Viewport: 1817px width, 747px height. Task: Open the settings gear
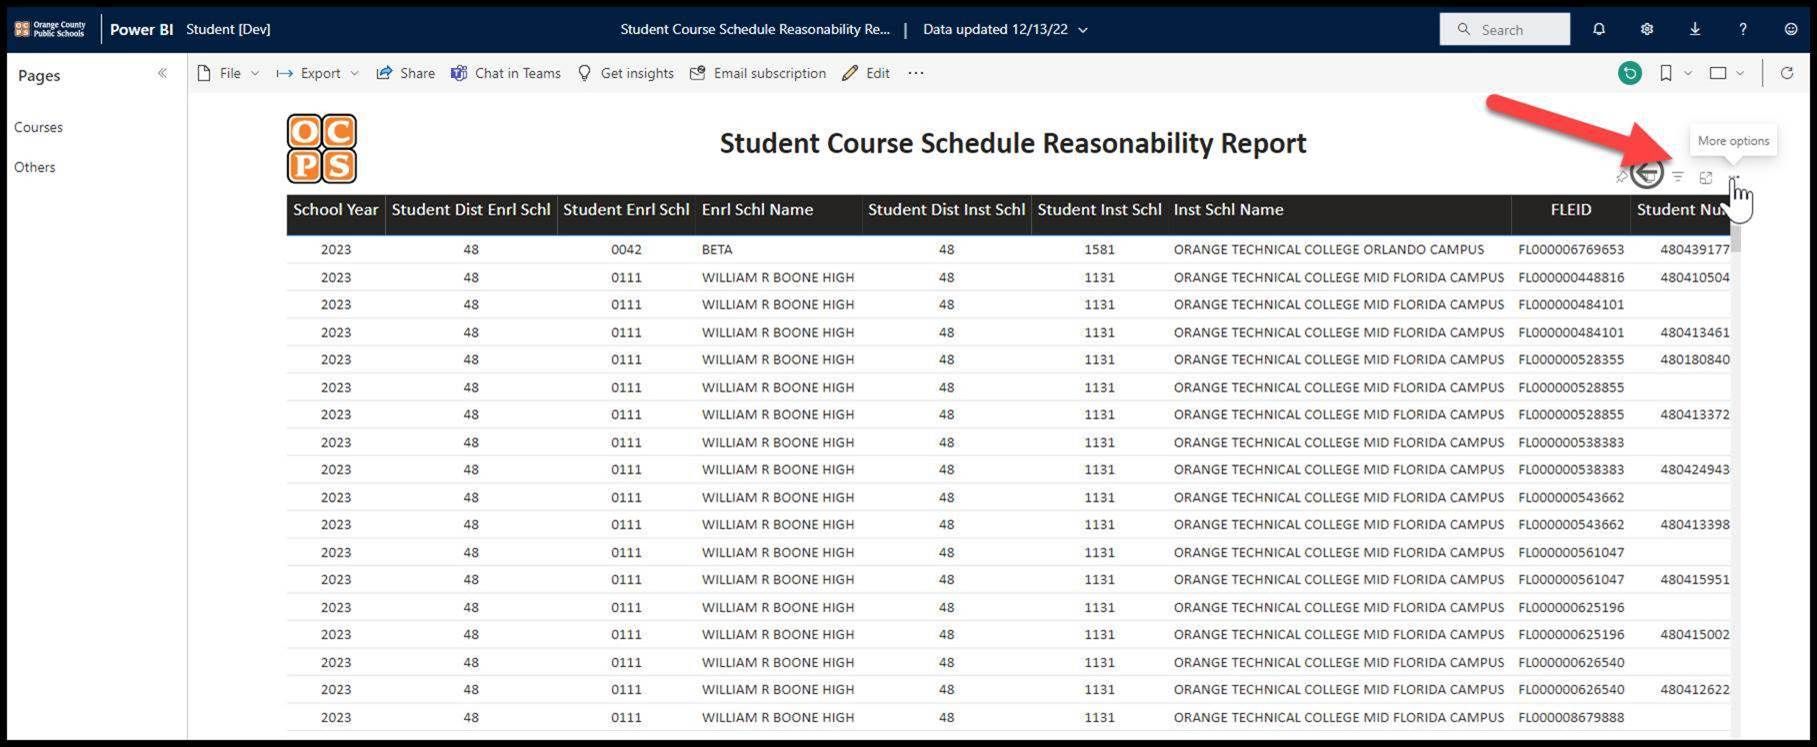coord(1647,30)
